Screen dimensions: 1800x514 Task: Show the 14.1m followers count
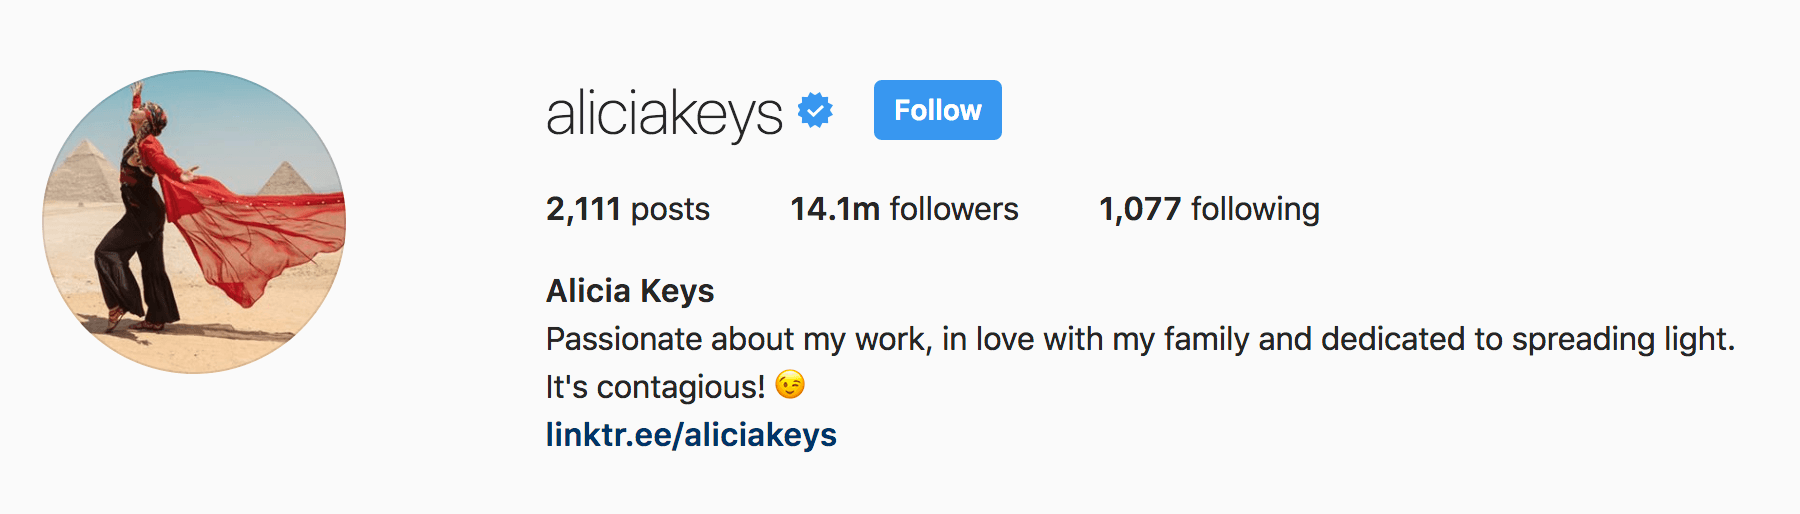834,209
